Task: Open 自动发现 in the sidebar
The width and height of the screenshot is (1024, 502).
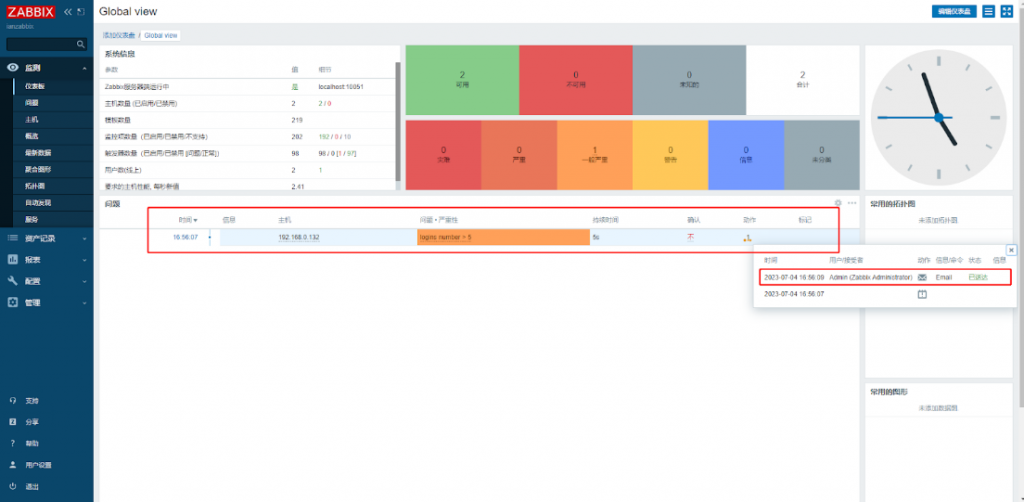Action: pos(38,202)
